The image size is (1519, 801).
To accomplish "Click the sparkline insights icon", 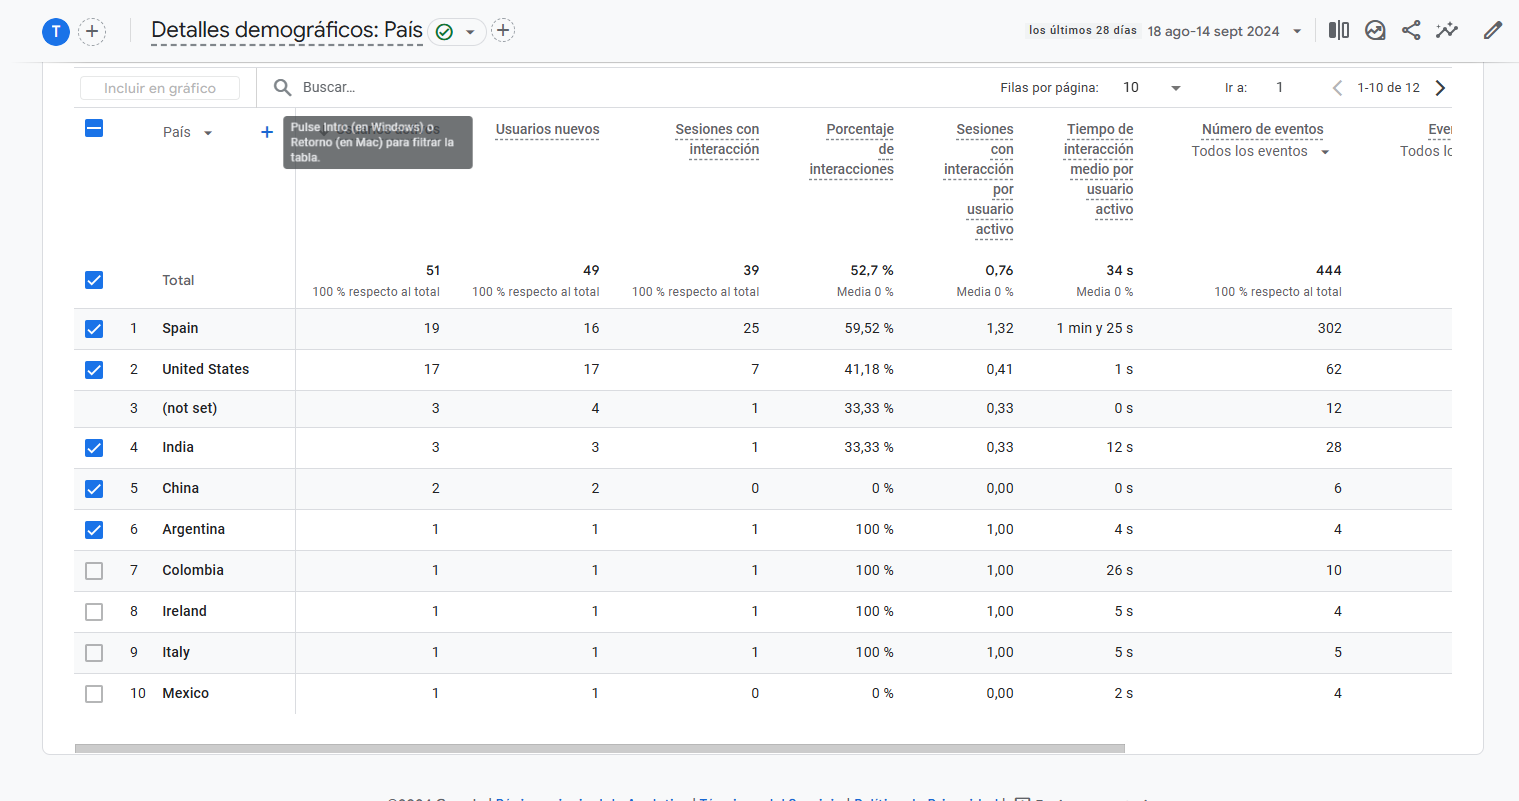I will click(1447, 30).
